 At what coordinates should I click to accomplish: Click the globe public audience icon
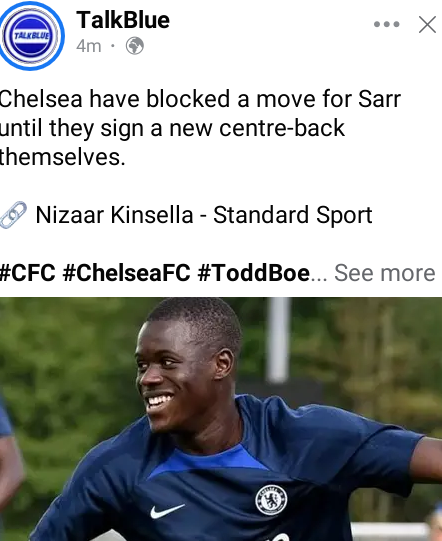click(135, 46)
